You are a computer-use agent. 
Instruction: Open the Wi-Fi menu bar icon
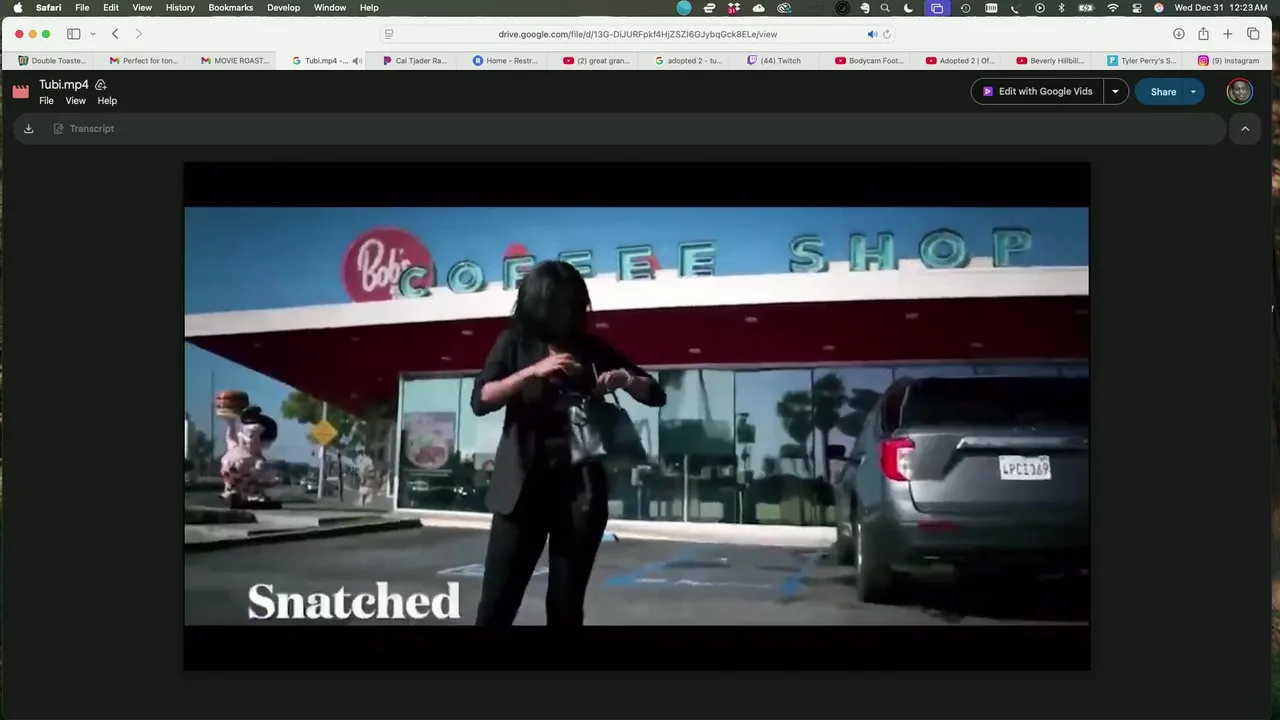(1113, 8)
